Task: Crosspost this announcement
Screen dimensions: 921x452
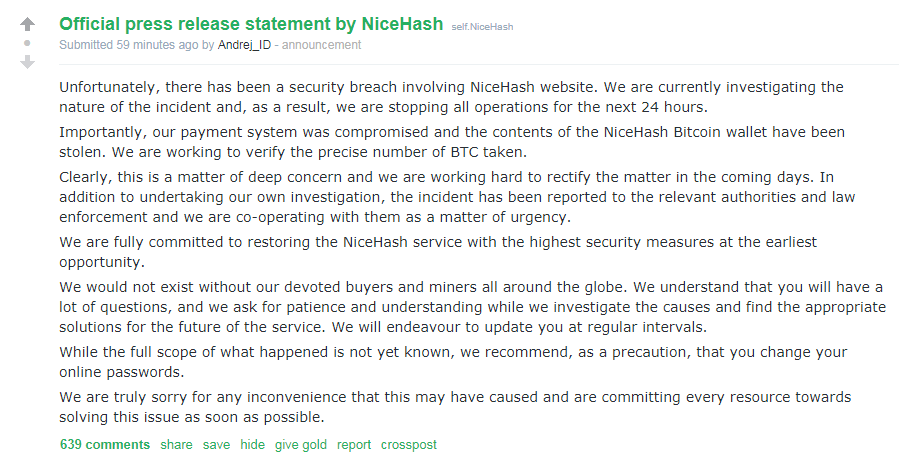Action: point(409,445)
